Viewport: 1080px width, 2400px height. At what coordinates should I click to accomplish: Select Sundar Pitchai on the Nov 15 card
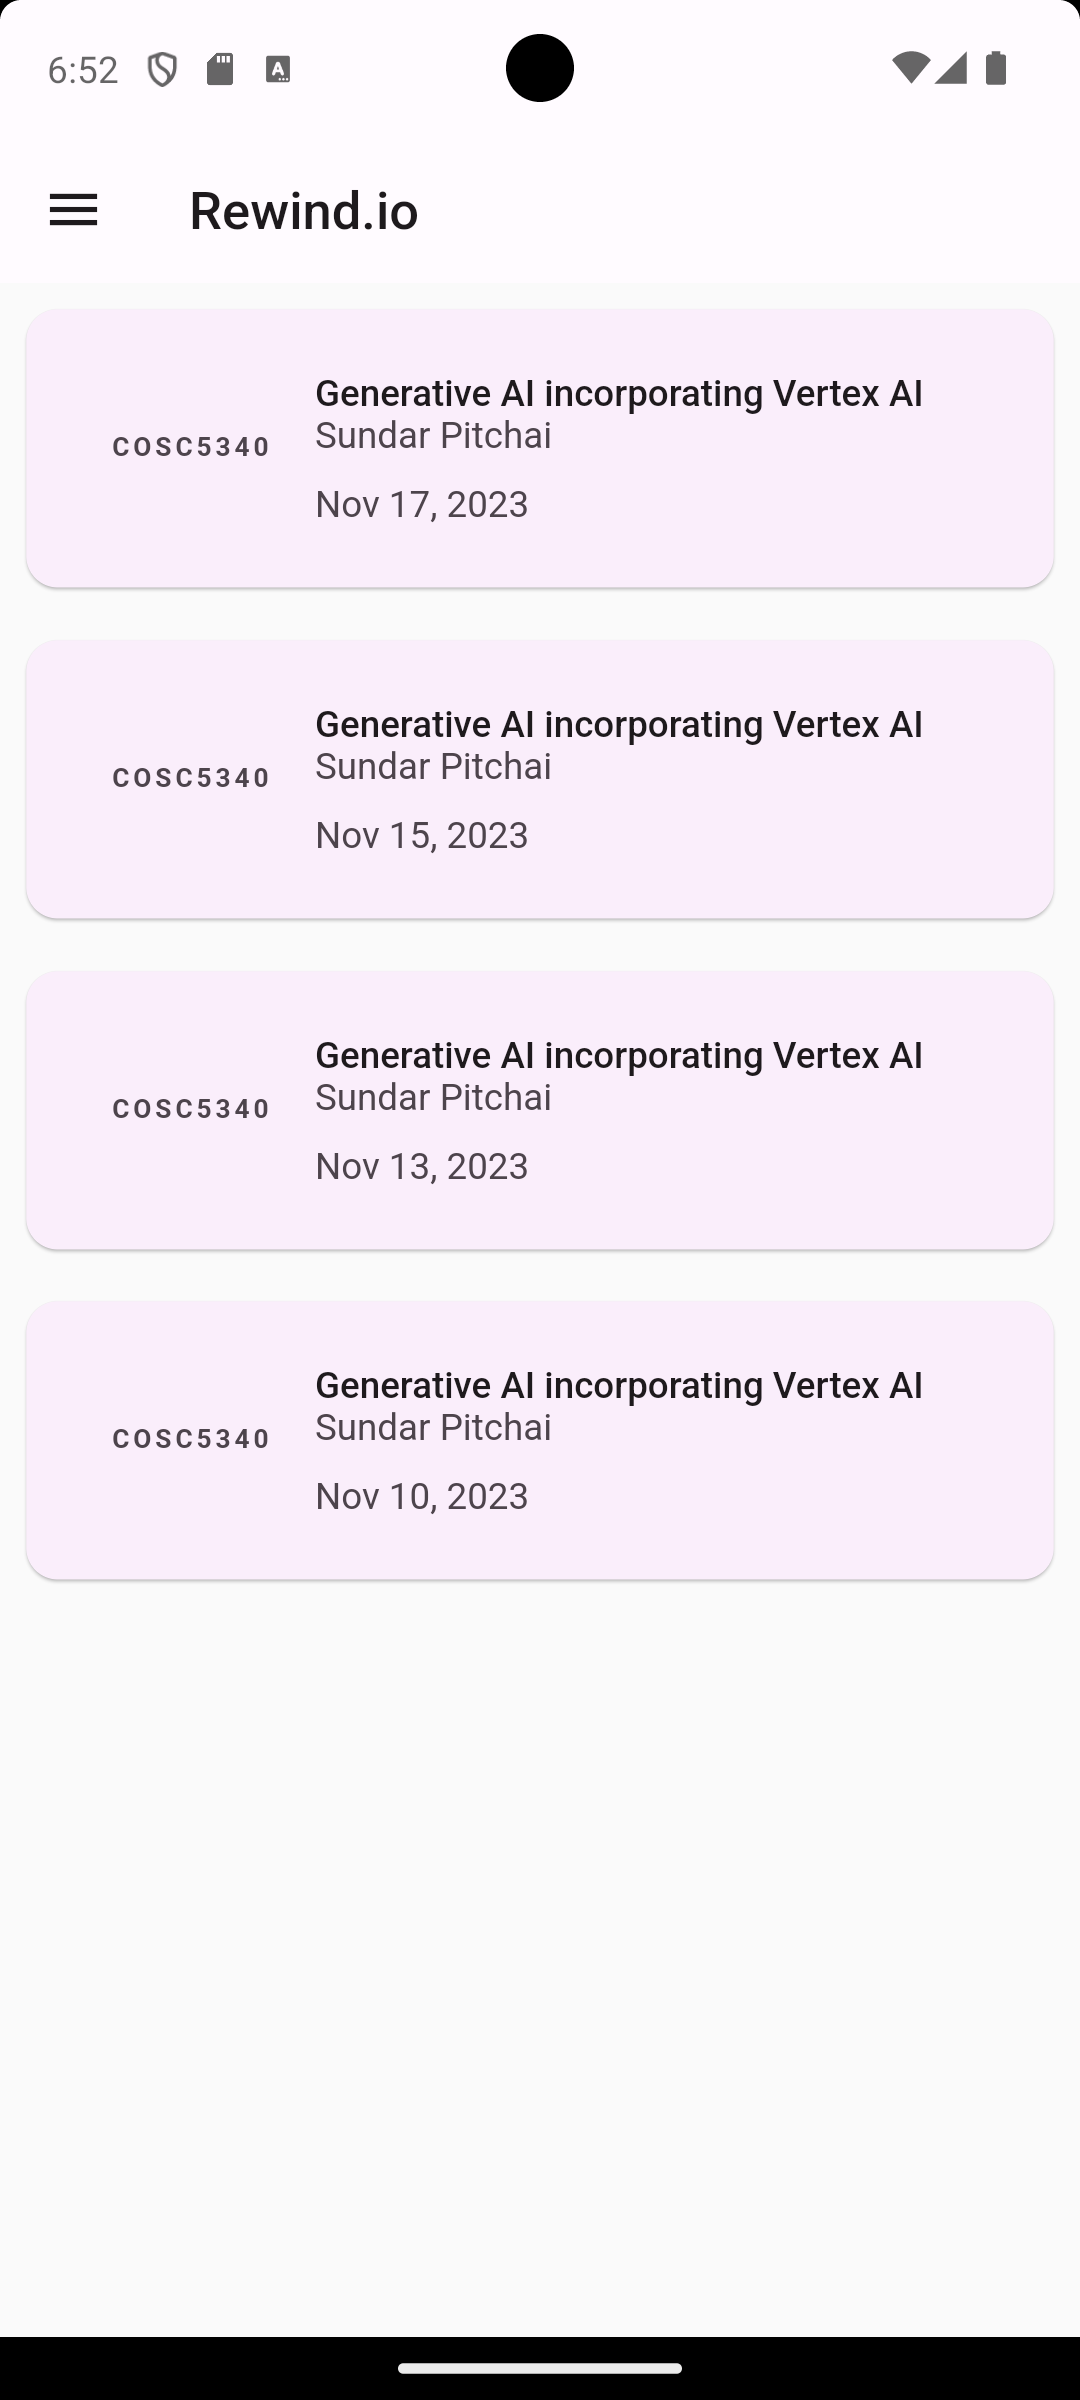tap(433, 767)
